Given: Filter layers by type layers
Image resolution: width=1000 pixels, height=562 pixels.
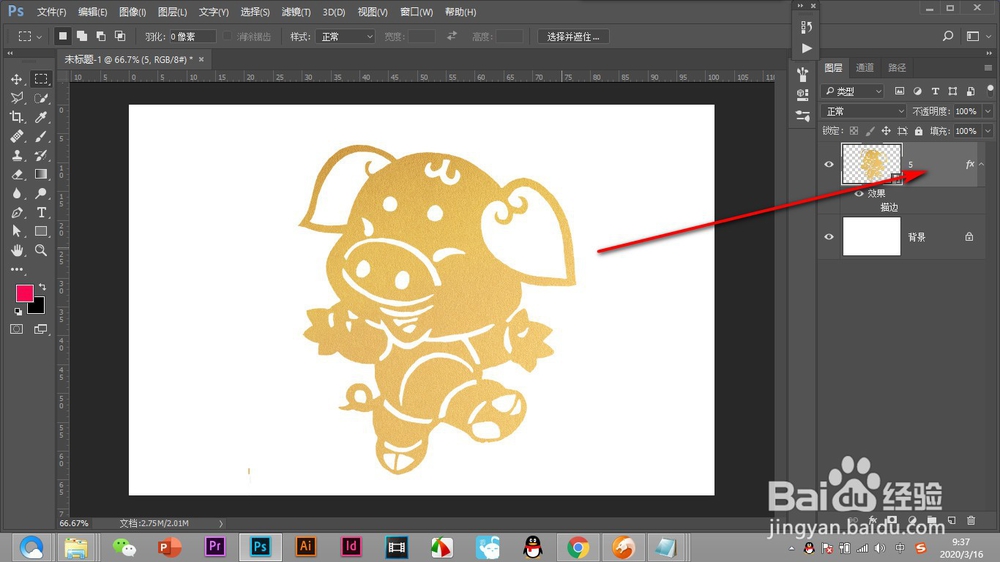Looking at the screenshot, I should coord(935,91).
